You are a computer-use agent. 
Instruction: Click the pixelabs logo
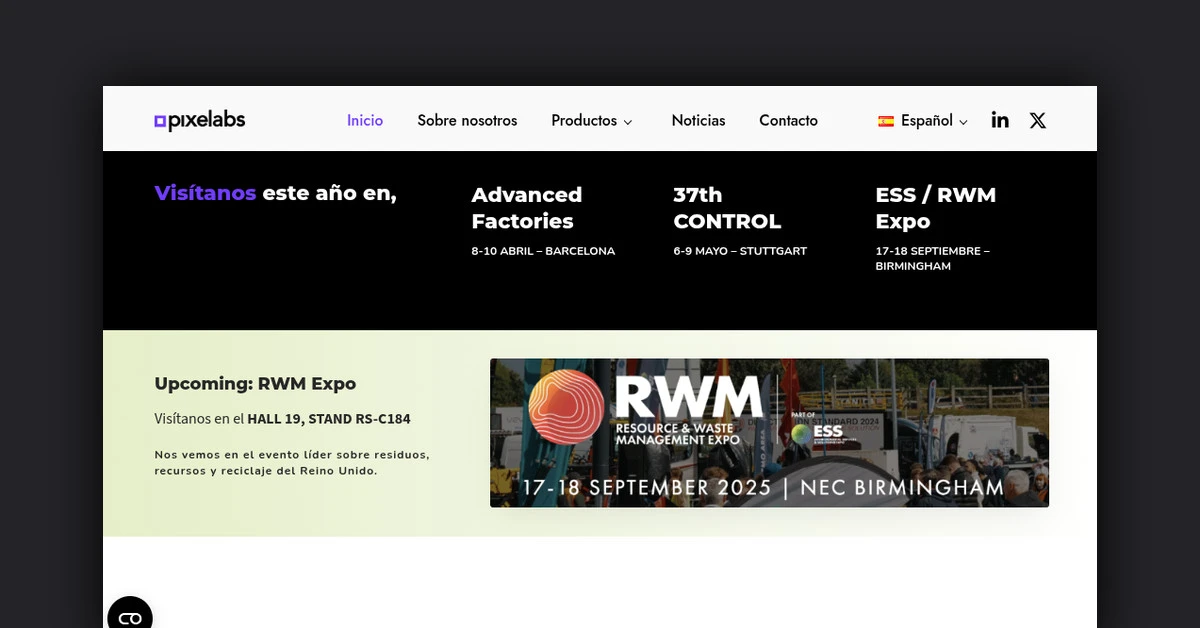[x=200, y=121]
